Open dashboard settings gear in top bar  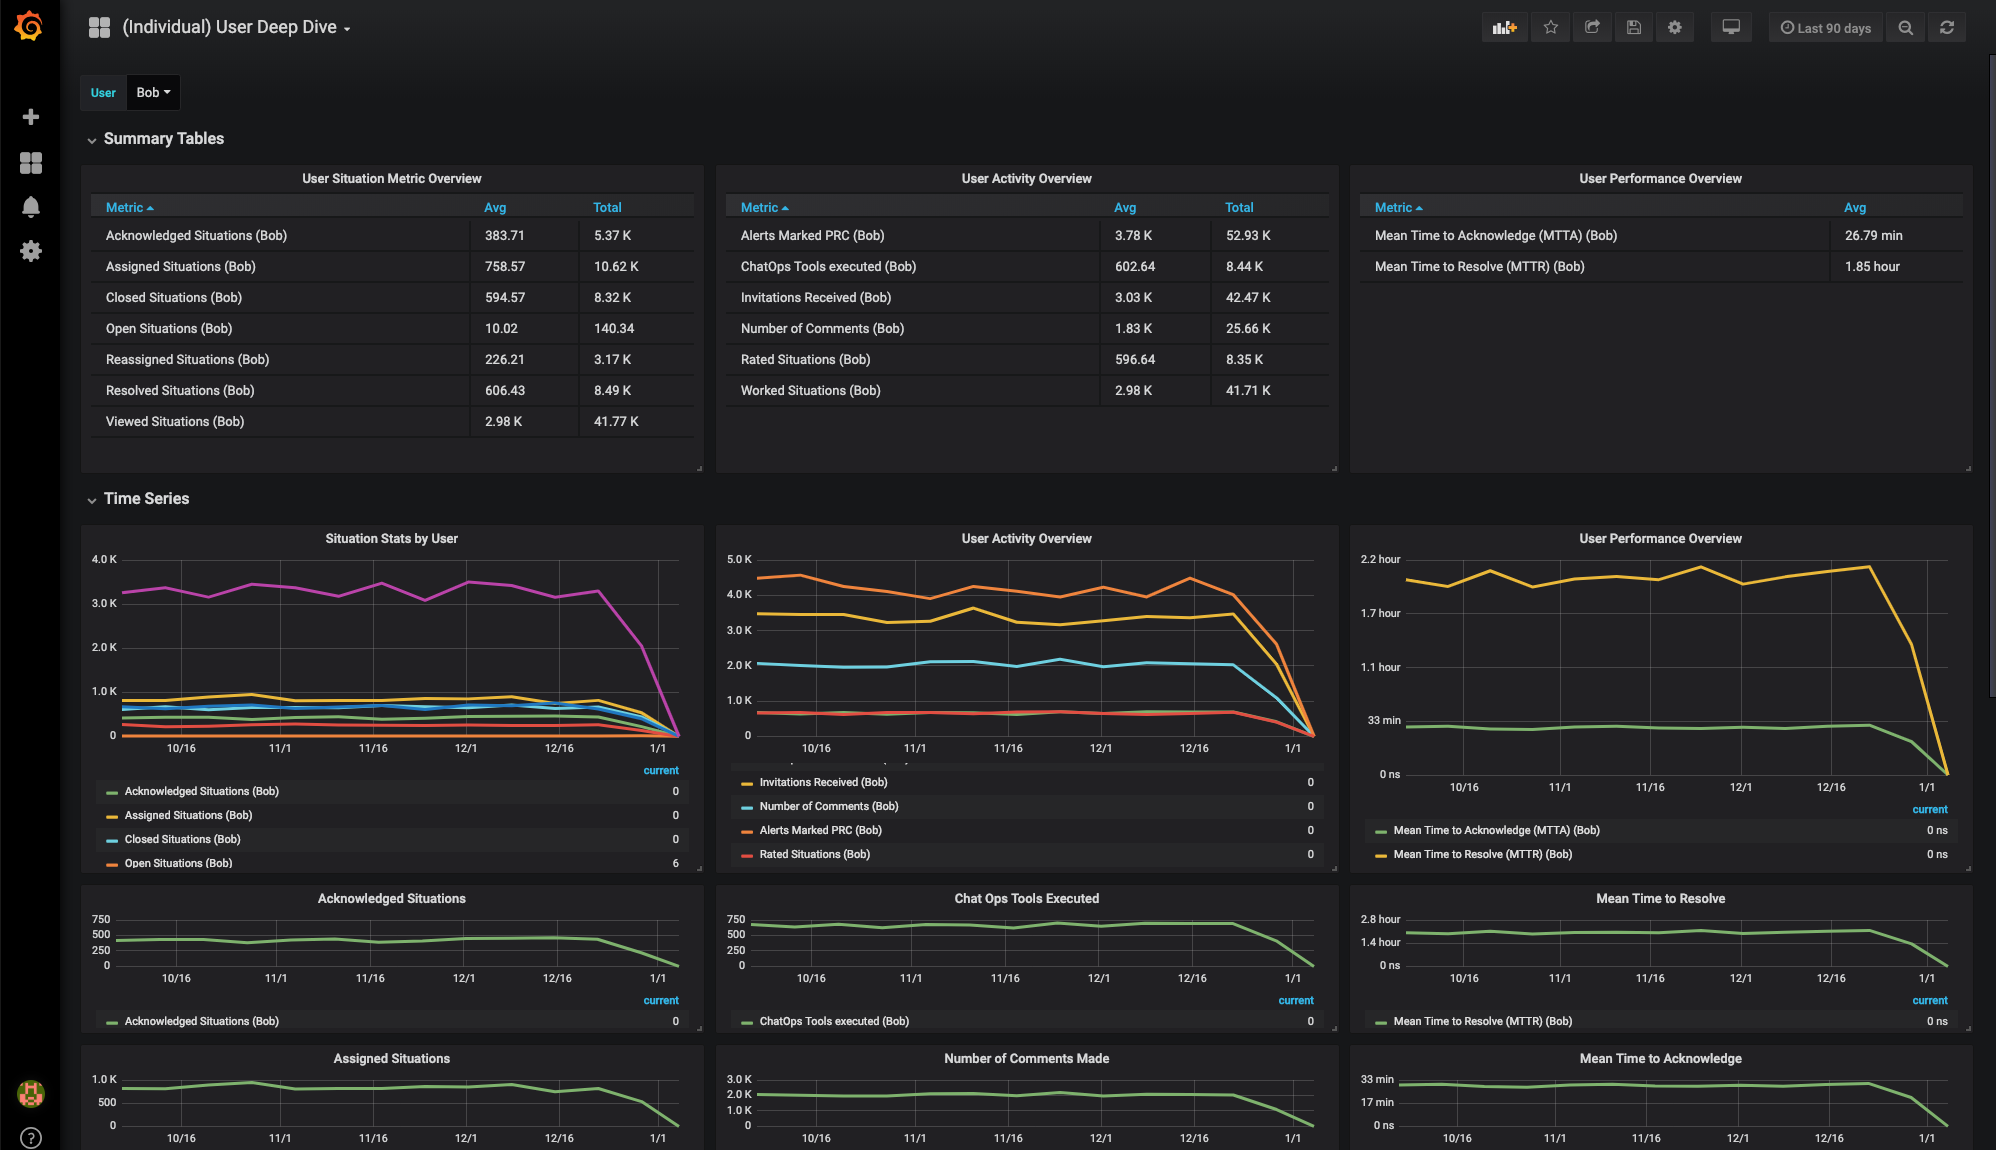[x=1675, y=28]
